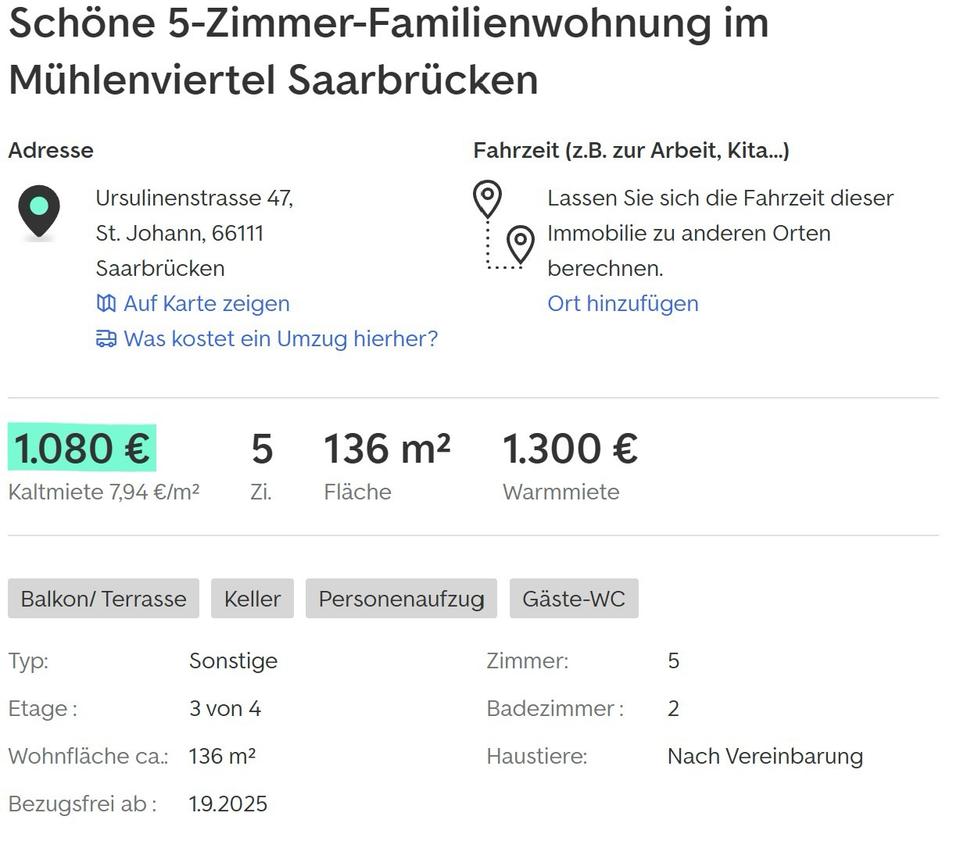Click the map icon beside Auf Karte zeigen
Image resolution: width=960 pixels, height=841 pixels.
tap(106, 303)
